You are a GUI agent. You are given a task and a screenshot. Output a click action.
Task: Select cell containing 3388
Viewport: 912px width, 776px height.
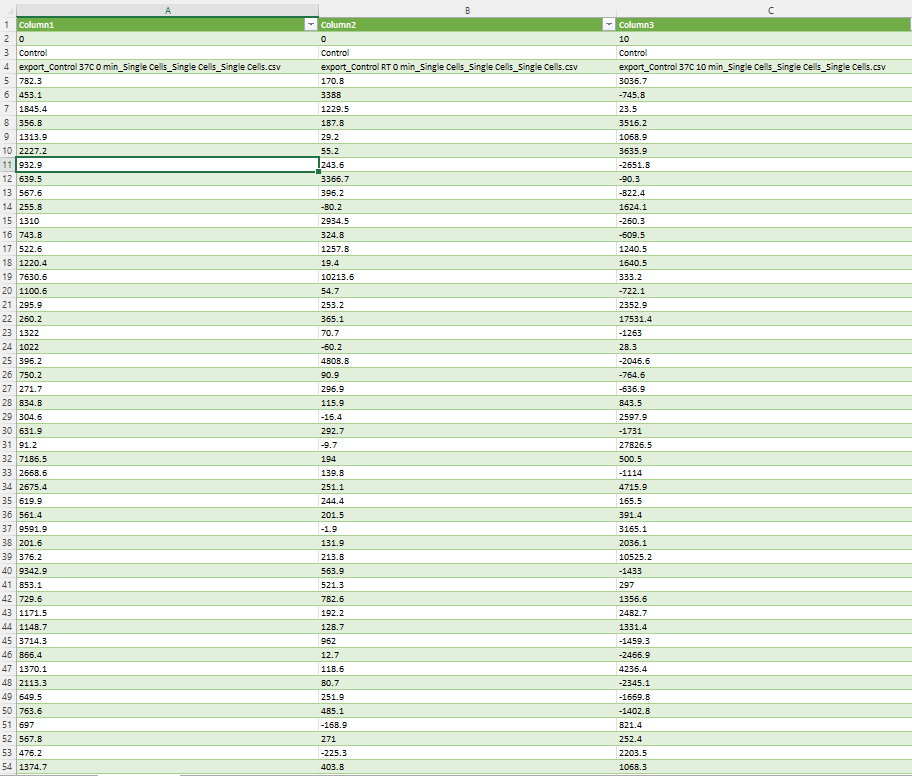coord(467,95)
